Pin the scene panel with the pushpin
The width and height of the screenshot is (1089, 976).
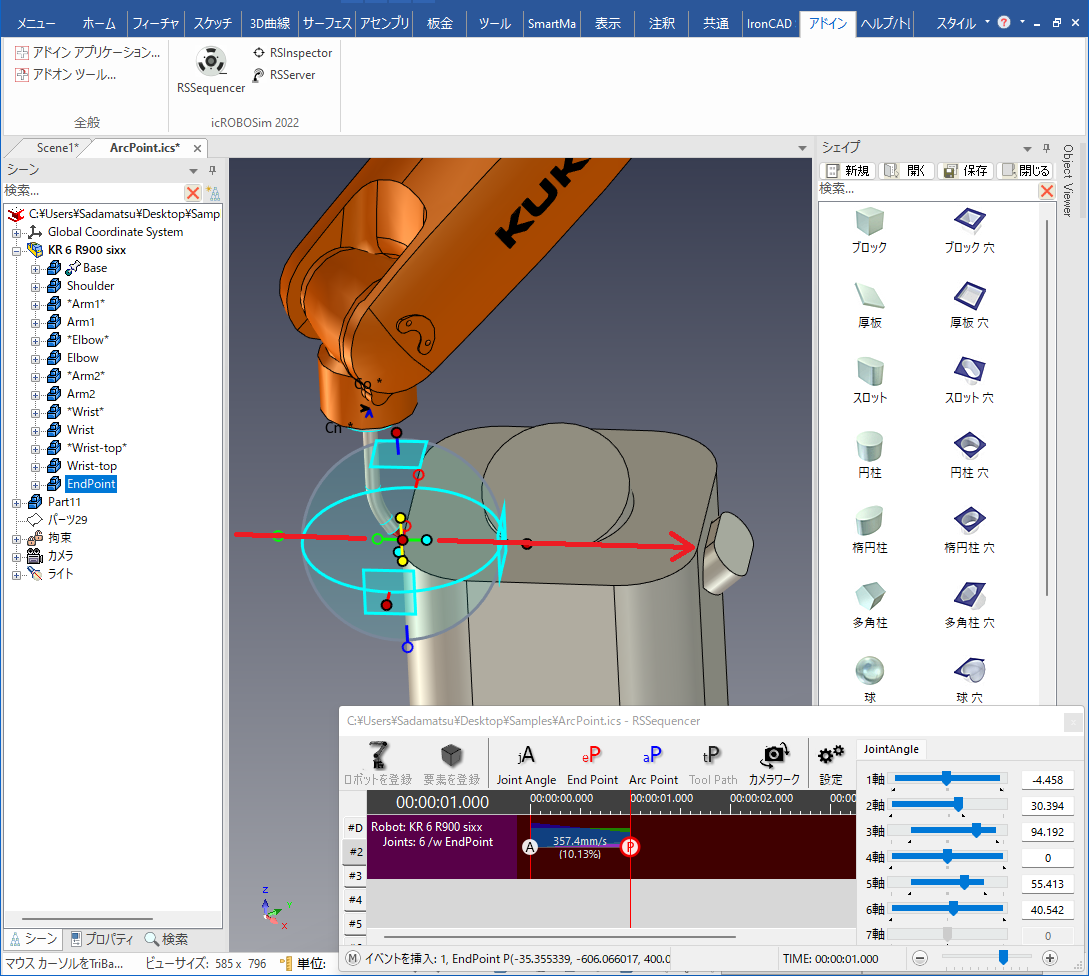click(213, 170)
